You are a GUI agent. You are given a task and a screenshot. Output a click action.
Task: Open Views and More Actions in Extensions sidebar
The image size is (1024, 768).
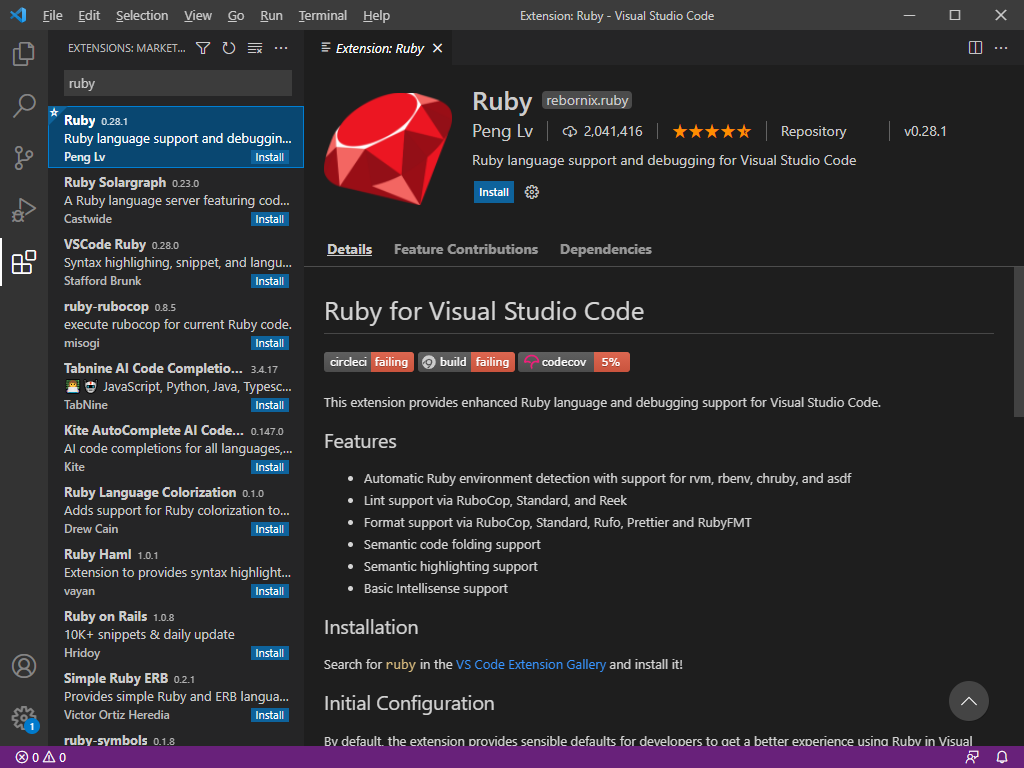pyautogui.click(x=281, y=48)
